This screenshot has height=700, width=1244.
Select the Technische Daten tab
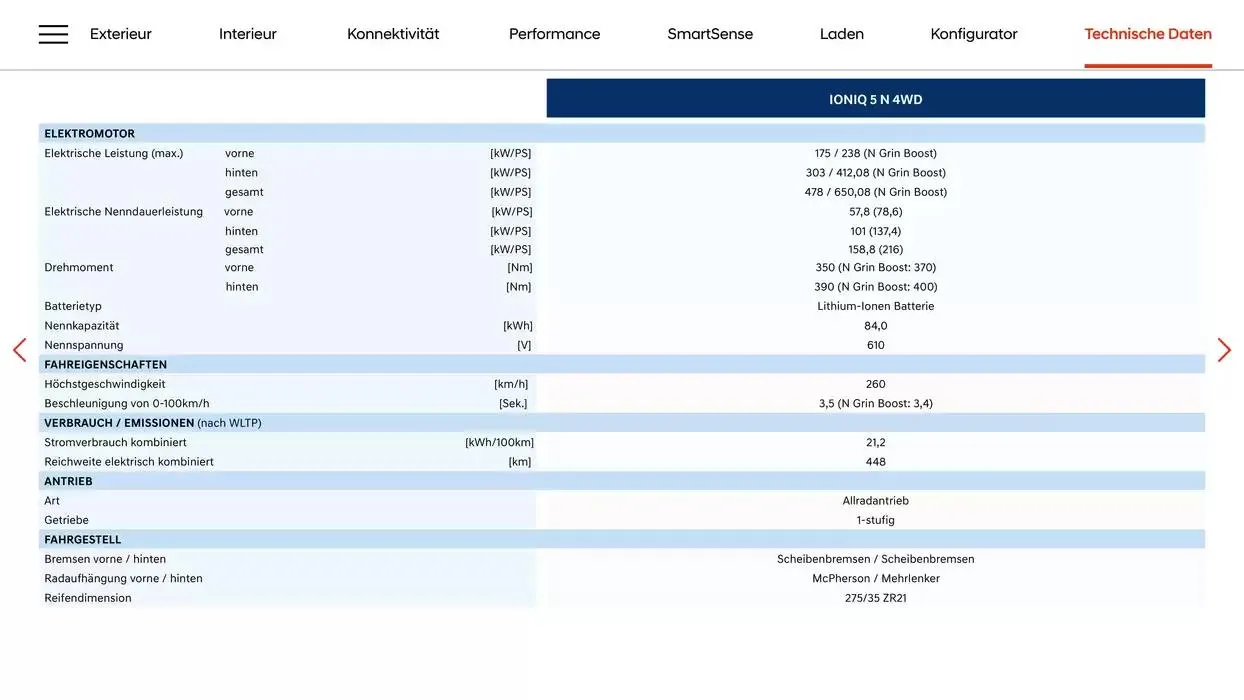point(1147,32)
